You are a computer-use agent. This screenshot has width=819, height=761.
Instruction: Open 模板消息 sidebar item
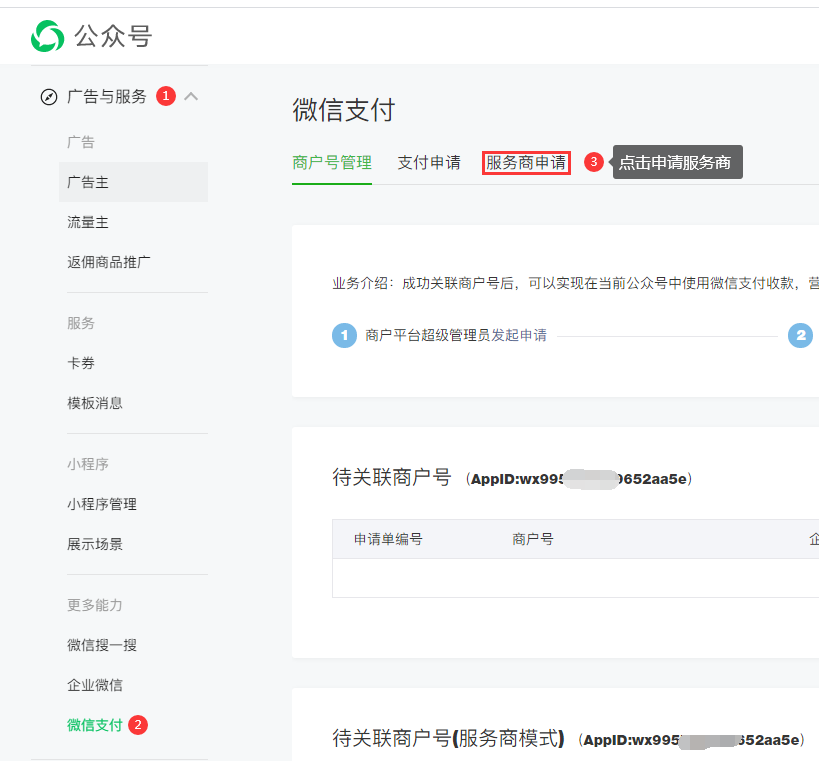pos(95,403)
